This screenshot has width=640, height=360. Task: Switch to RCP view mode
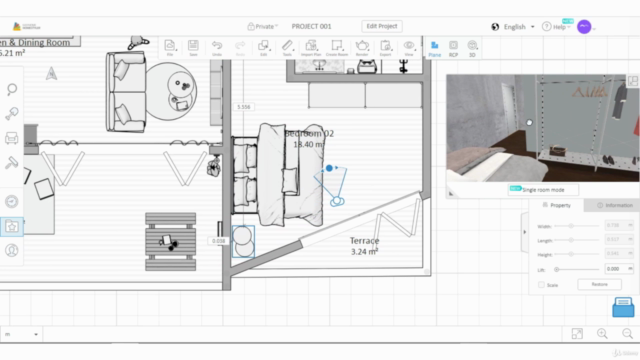tap(453, 48)
